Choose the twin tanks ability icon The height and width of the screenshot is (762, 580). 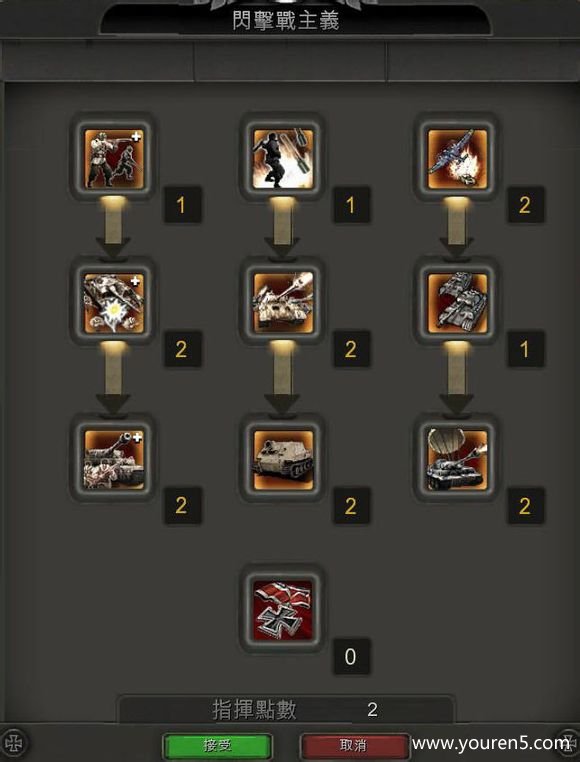click(457, 302)
